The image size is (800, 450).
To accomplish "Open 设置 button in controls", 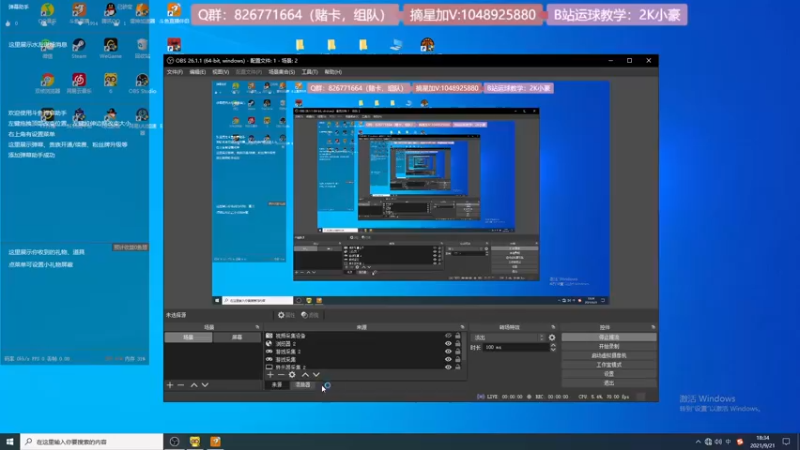I will 609,374.
